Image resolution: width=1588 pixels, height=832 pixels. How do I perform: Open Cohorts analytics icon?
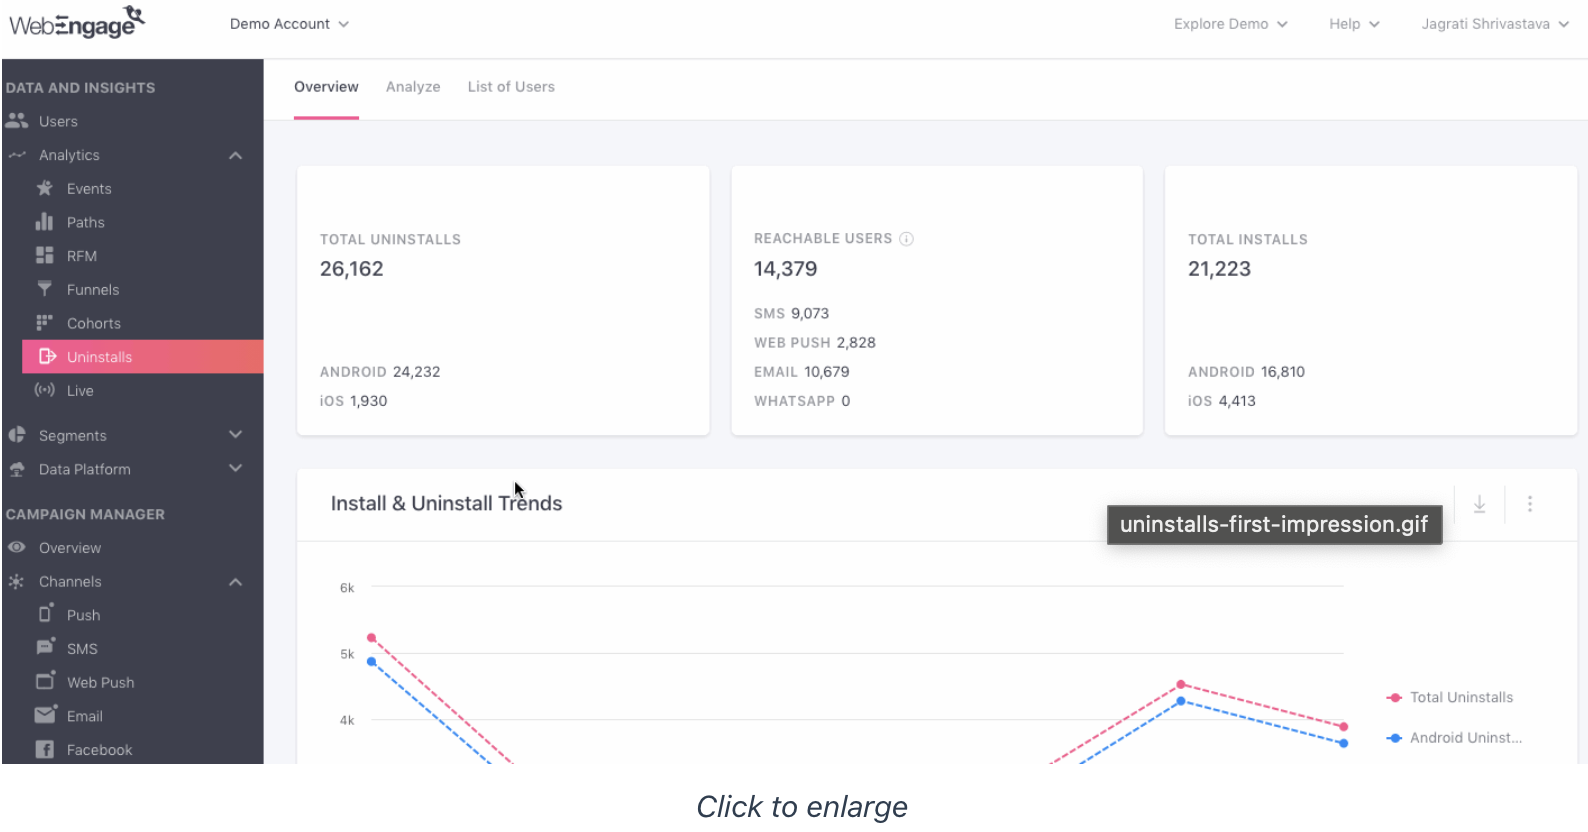point(44,323)
